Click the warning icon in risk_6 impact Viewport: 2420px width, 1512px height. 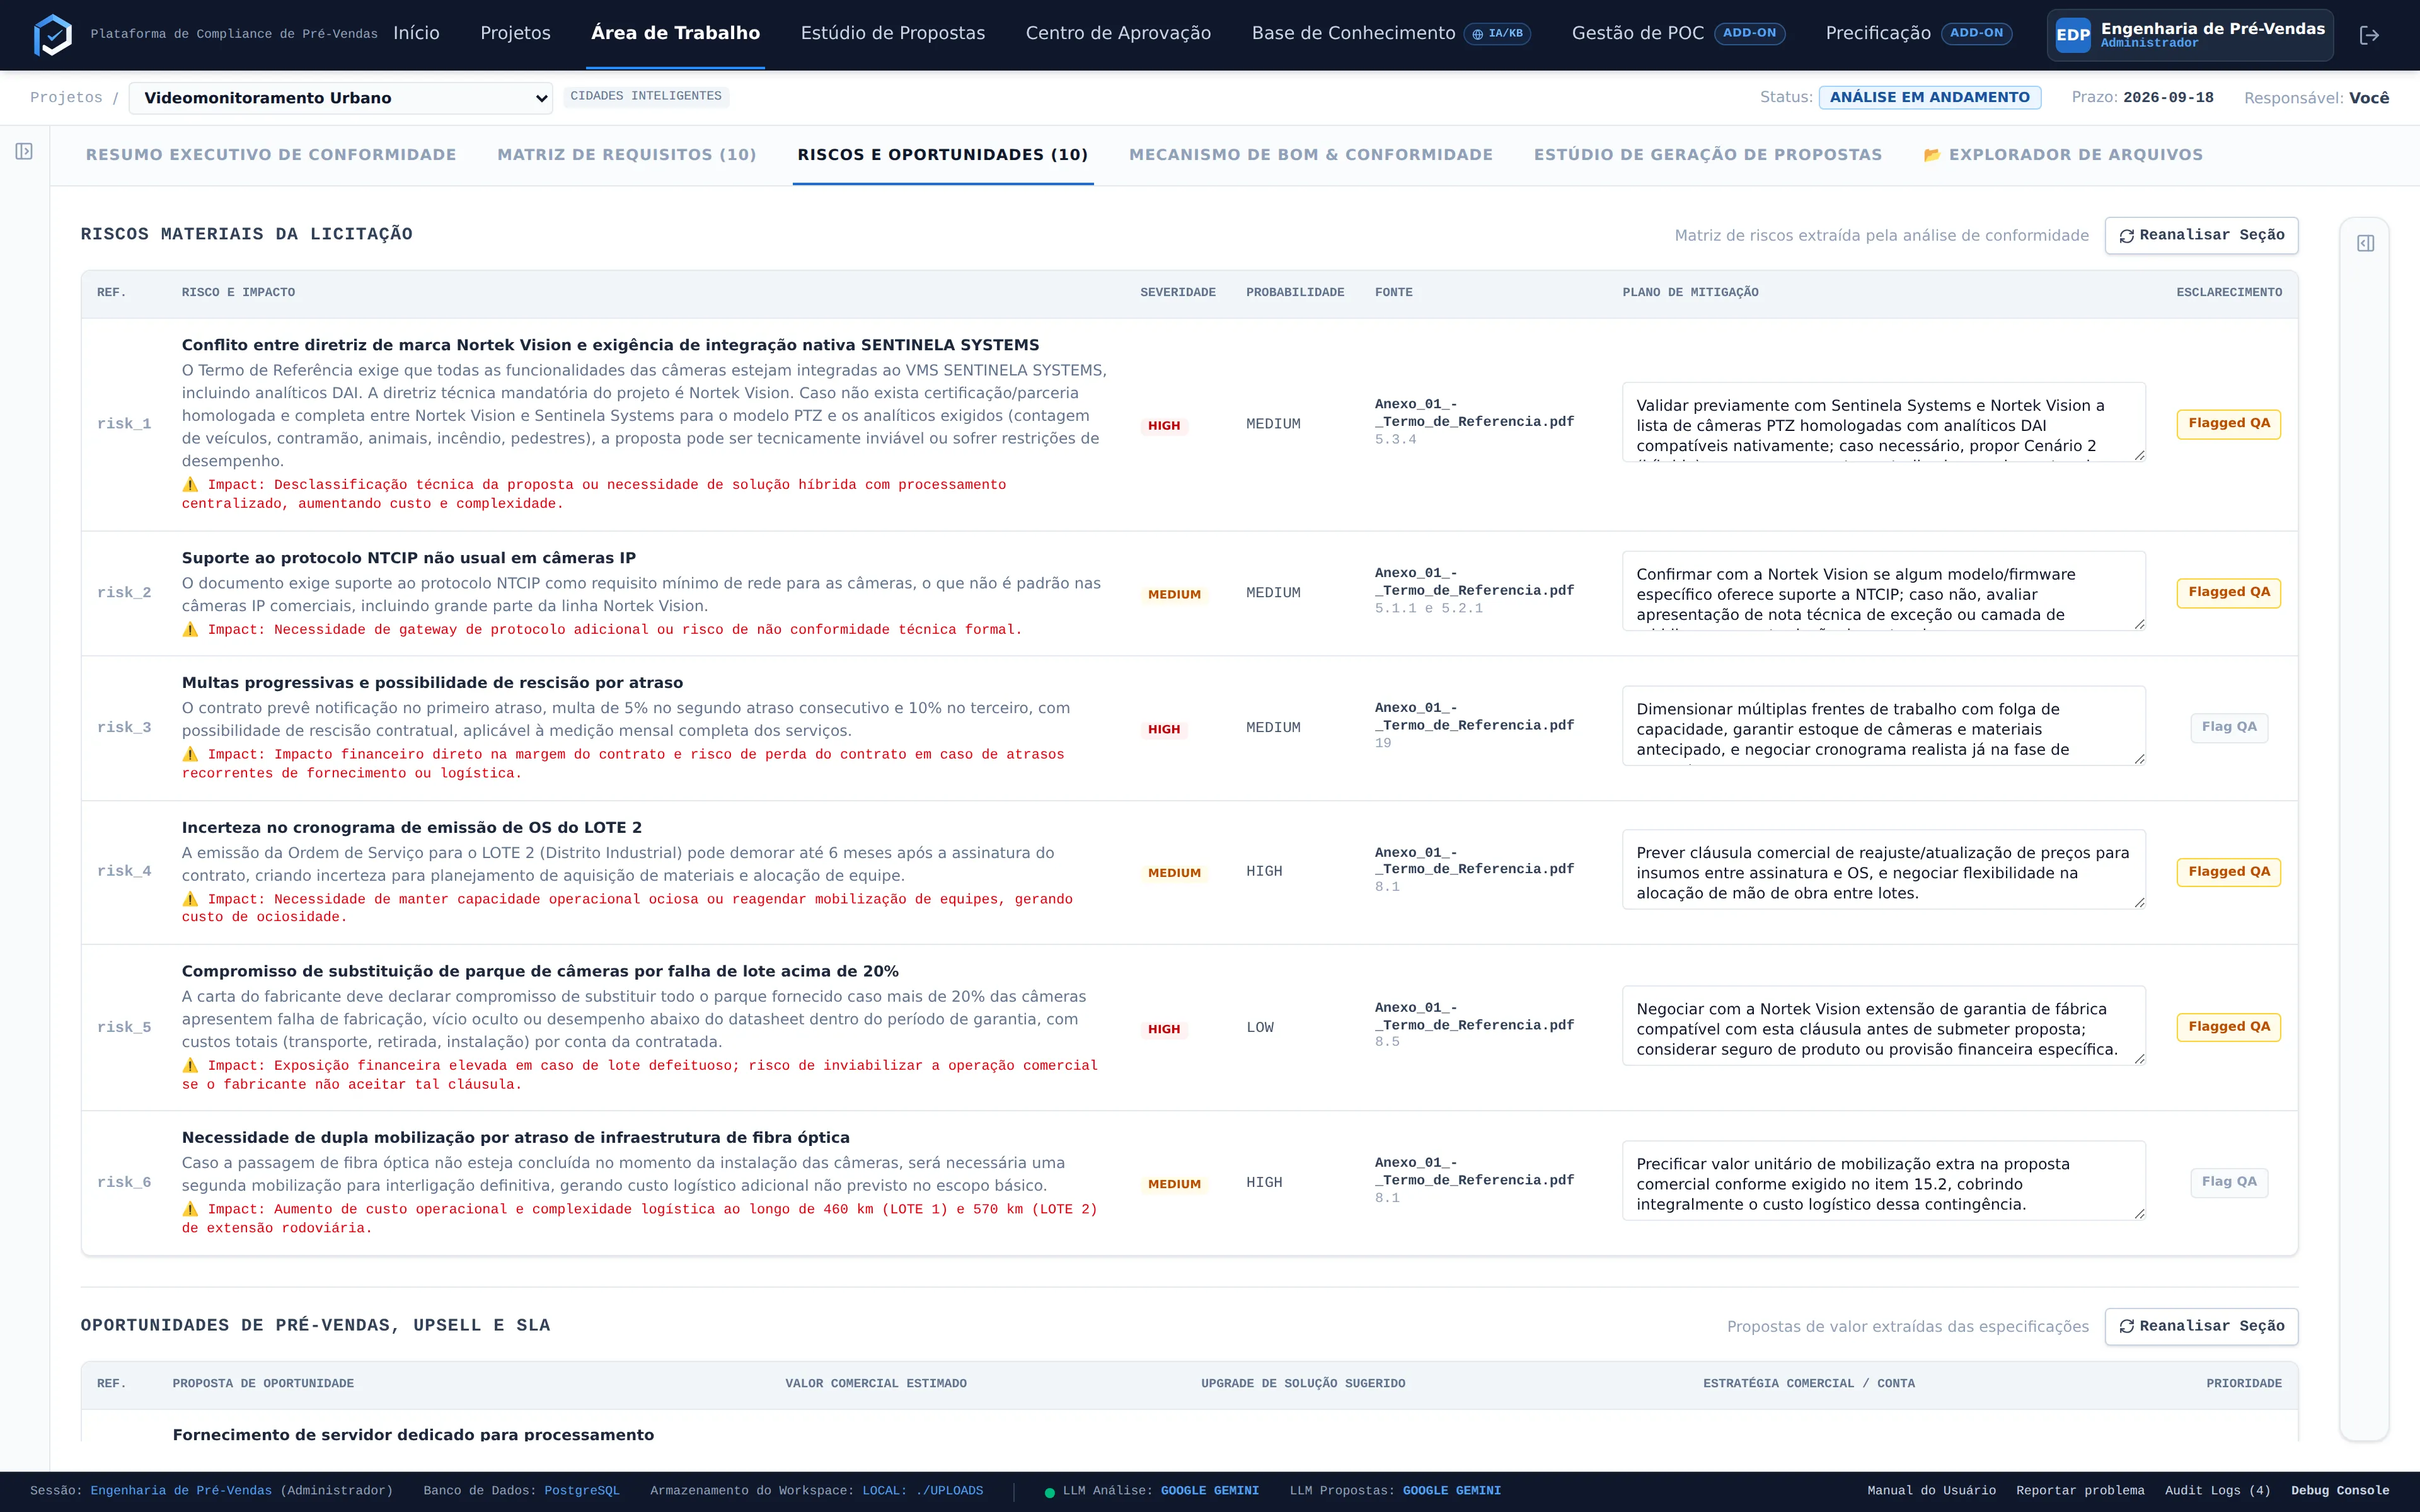(190, 1210)
